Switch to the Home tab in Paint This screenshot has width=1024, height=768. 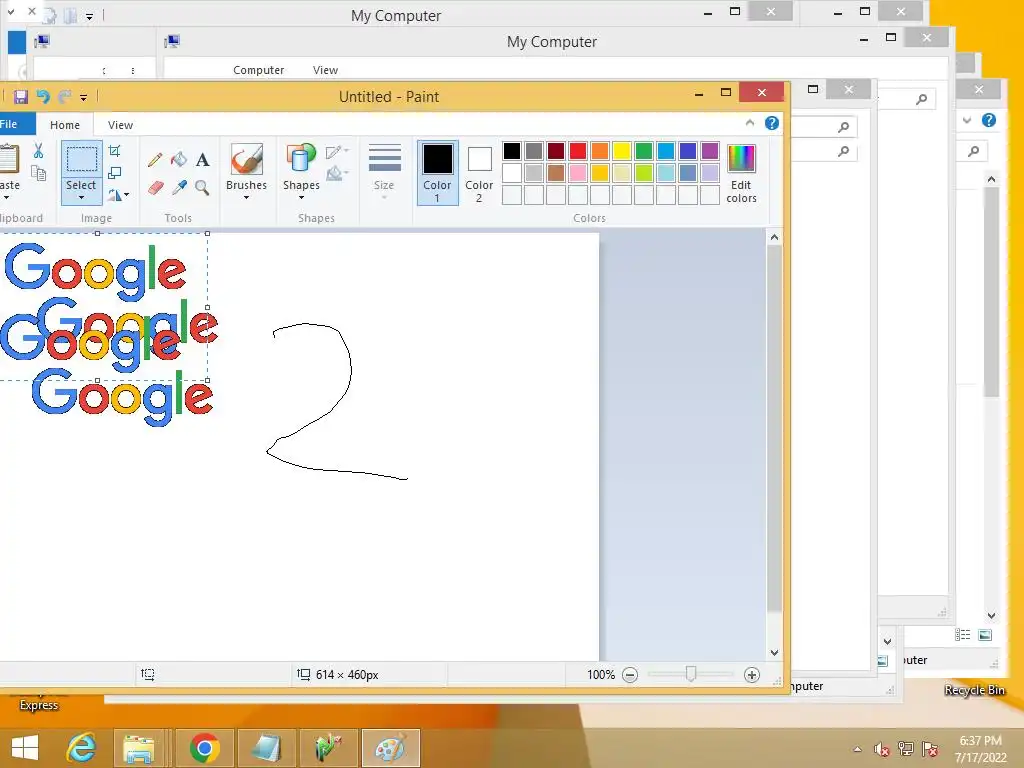[65, 125]
